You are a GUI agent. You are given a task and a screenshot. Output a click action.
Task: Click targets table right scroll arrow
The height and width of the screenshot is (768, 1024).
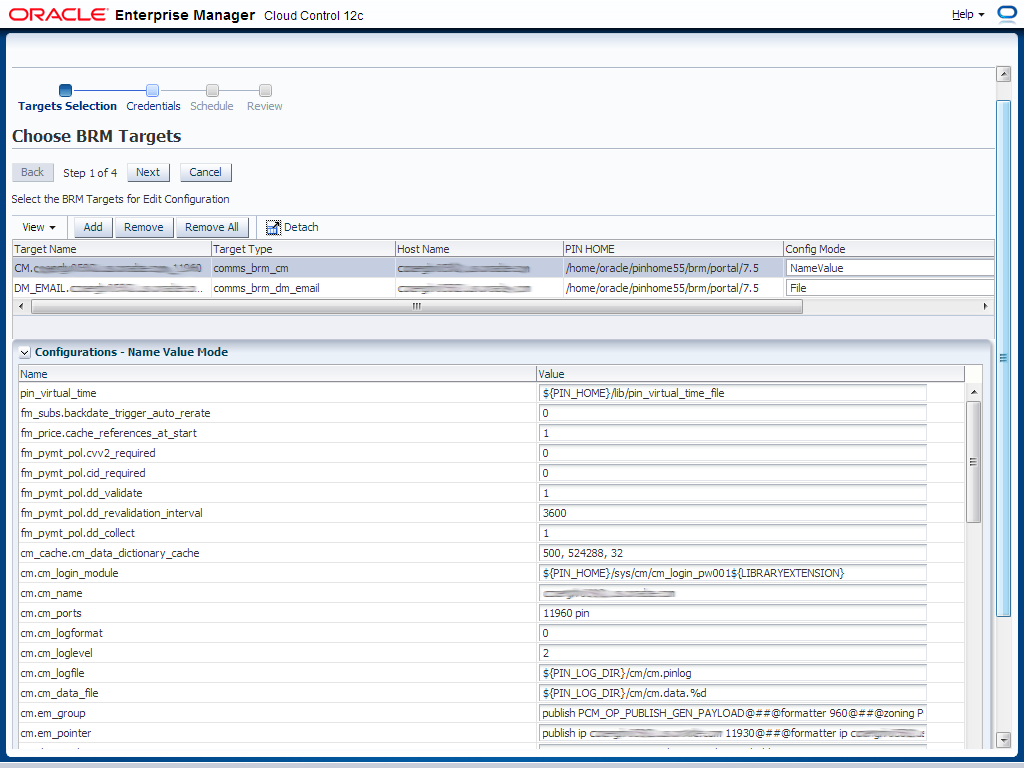click(985, 306)
